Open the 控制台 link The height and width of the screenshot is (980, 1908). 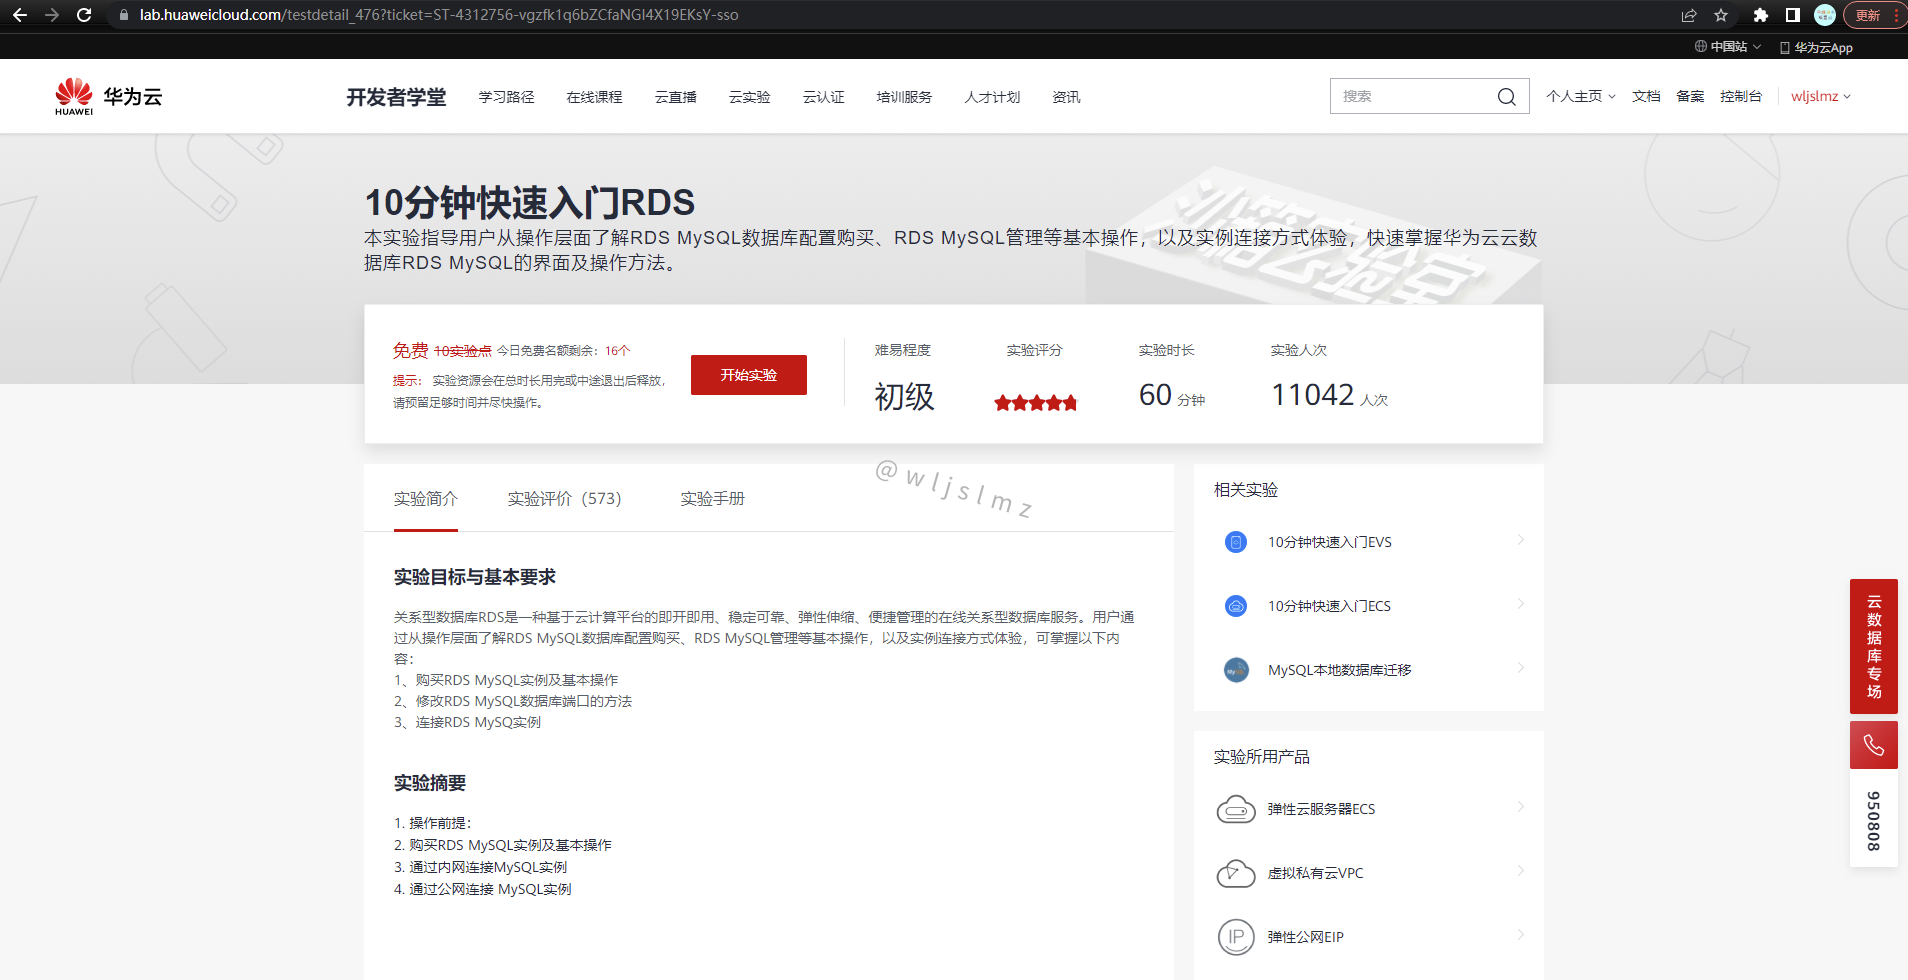(x=1741, y=96)
